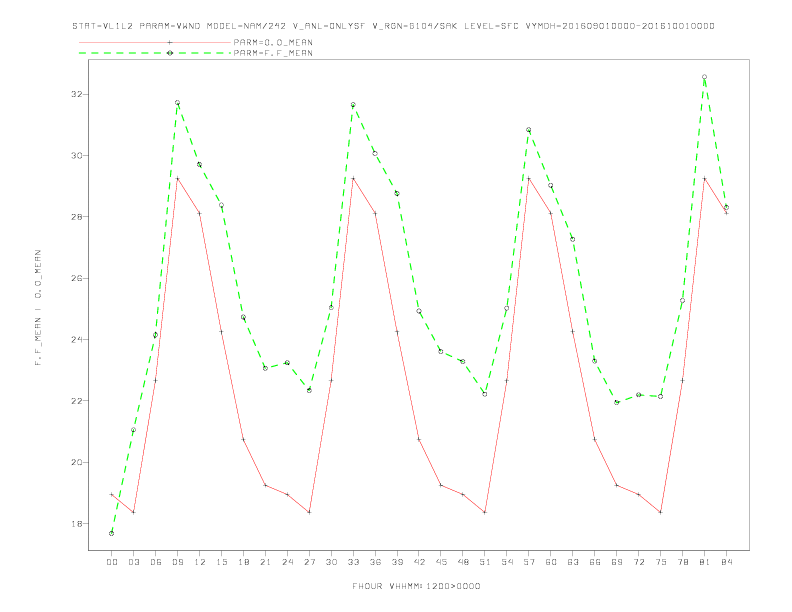This screenshot has width=792, height=612.
Task: Click y-axis tick label 22
Action: (x=76, y=400)
